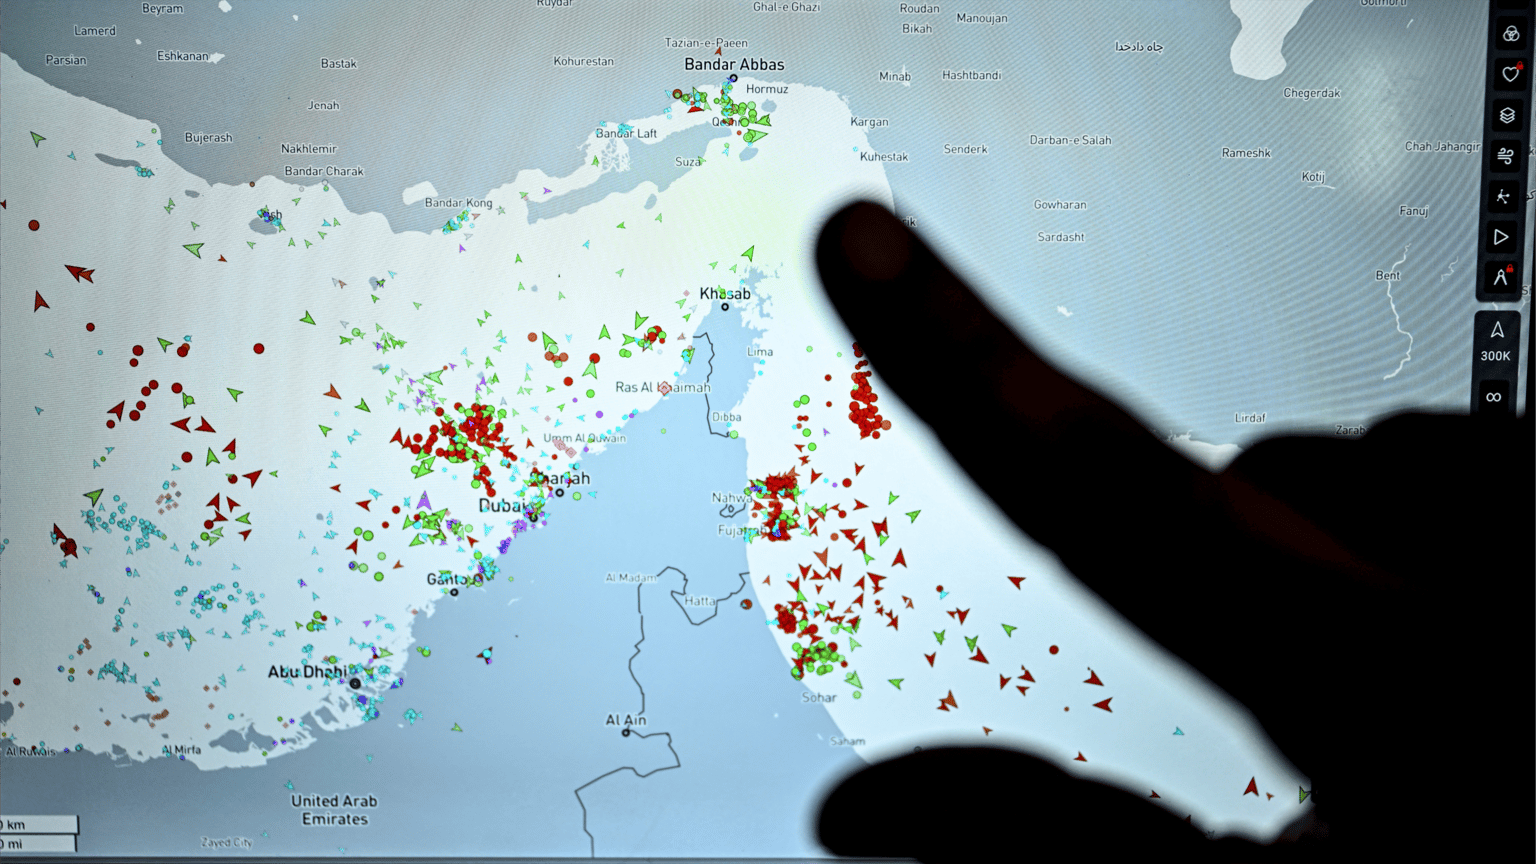Click the Bandar Abbas port marker
Screen dimensions: 1536x864
[734, 78]
